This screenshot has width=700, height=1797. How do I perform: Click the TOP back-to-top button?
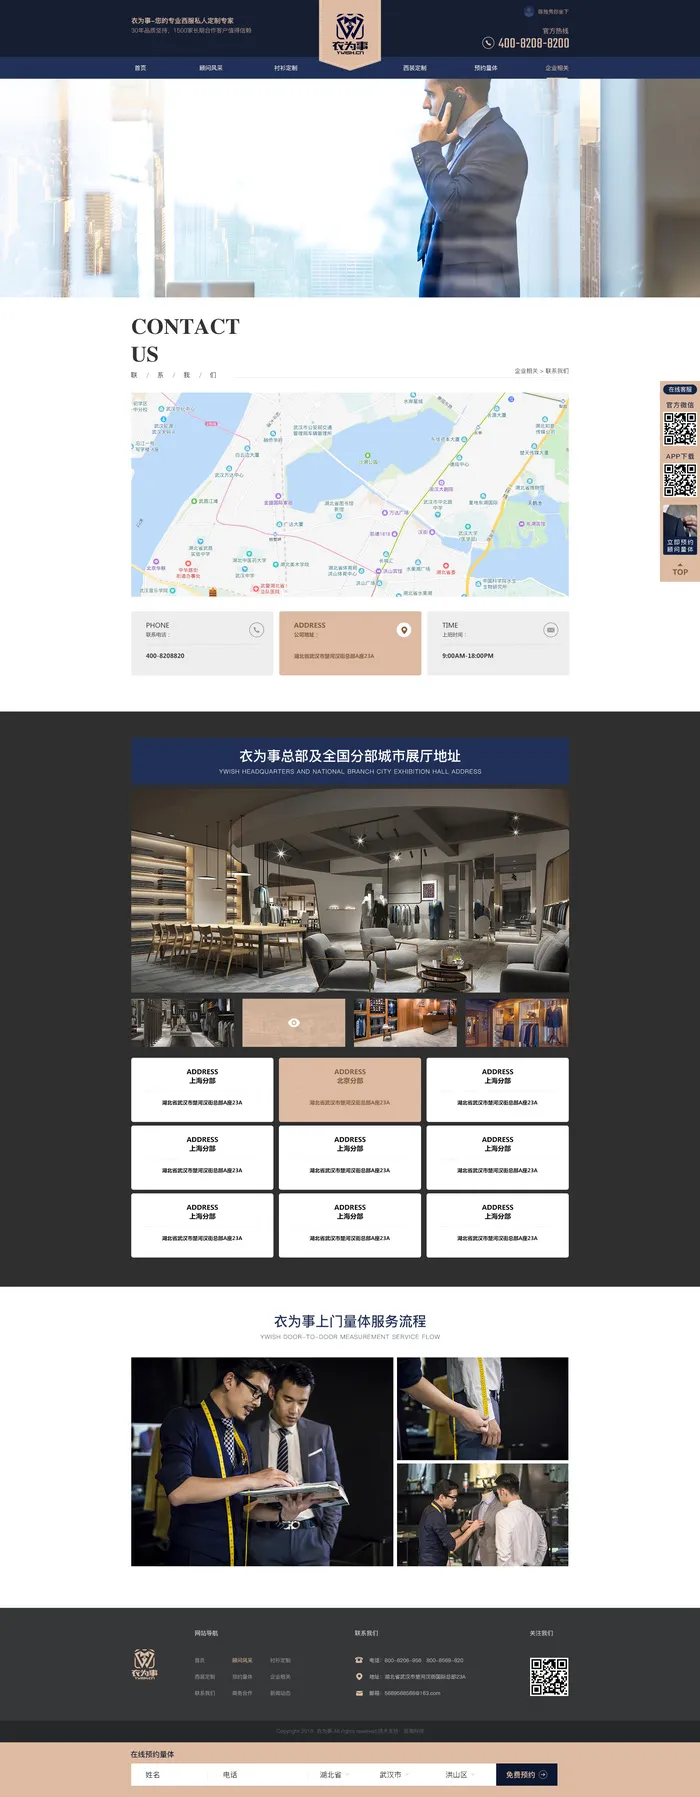(x=680, y=571)
